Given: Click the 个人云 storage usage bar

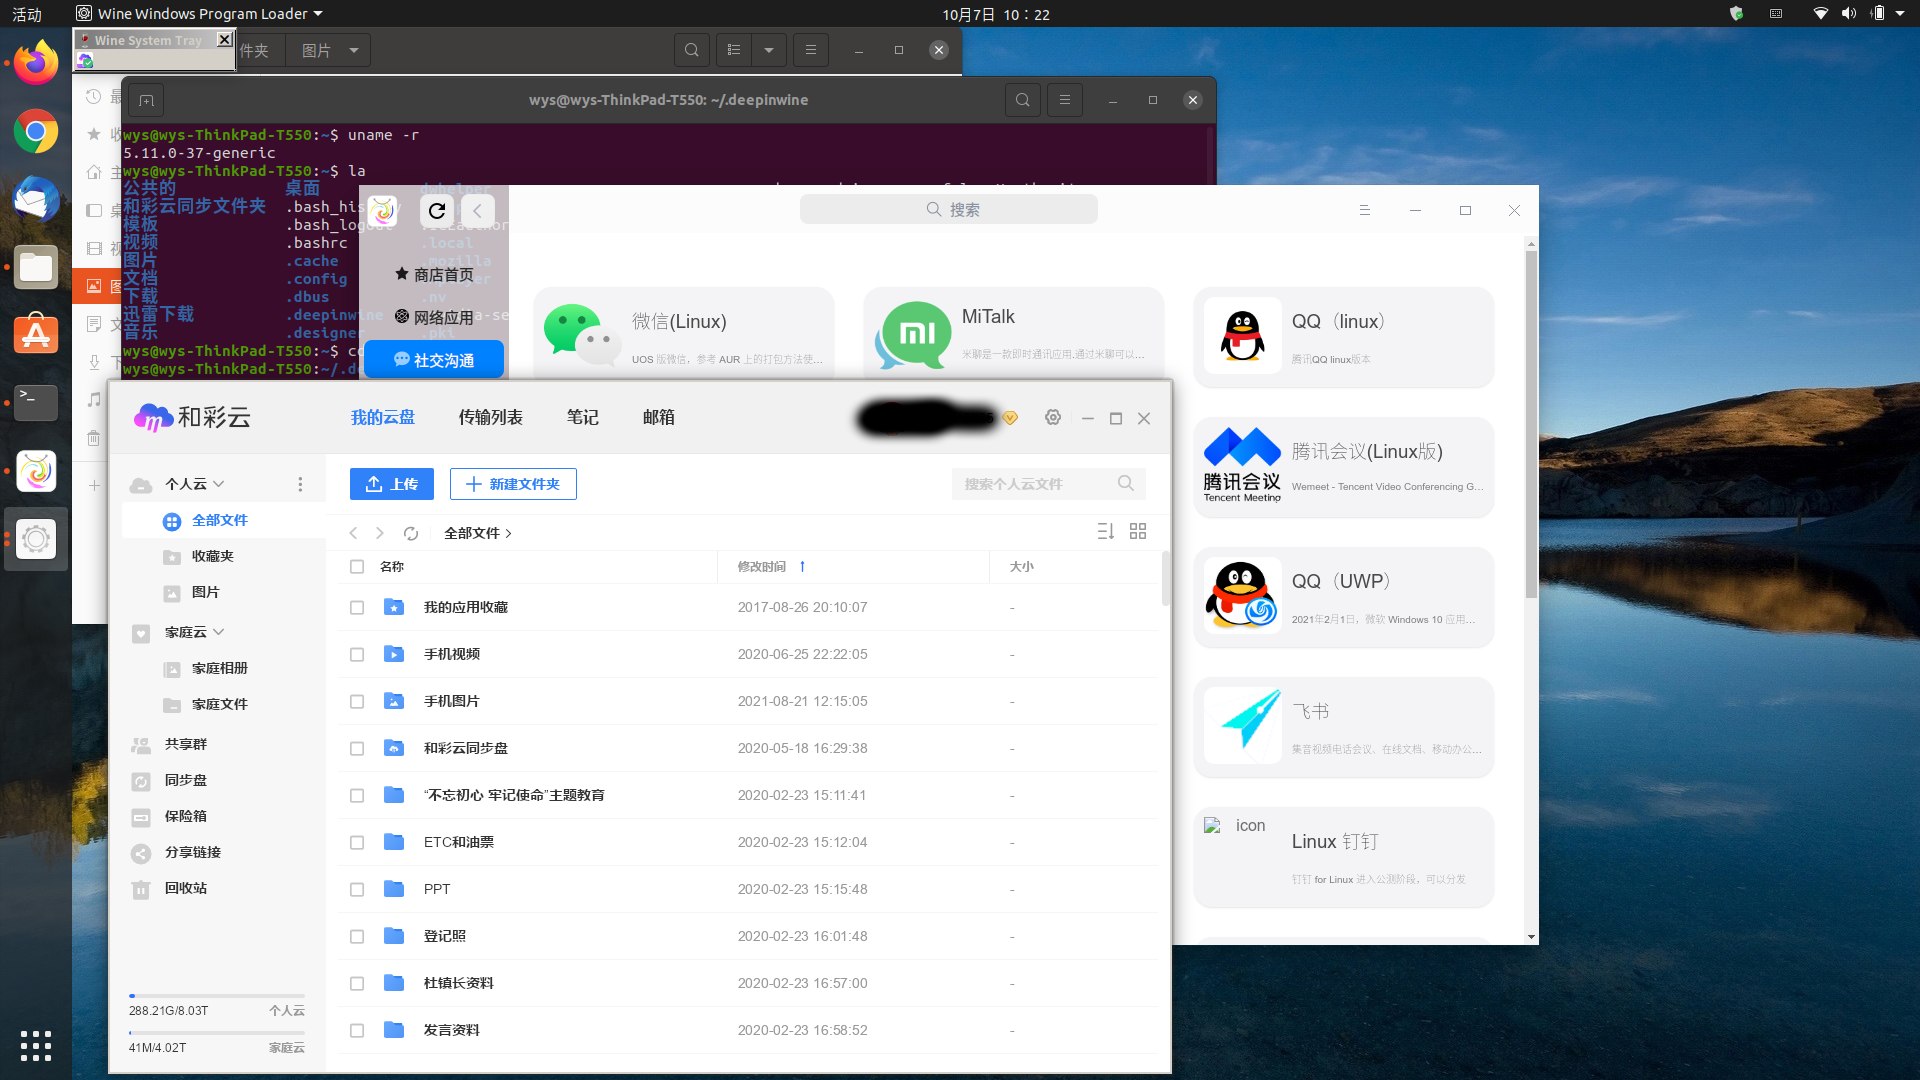Looking at the screenshot, I should [217, 996].
